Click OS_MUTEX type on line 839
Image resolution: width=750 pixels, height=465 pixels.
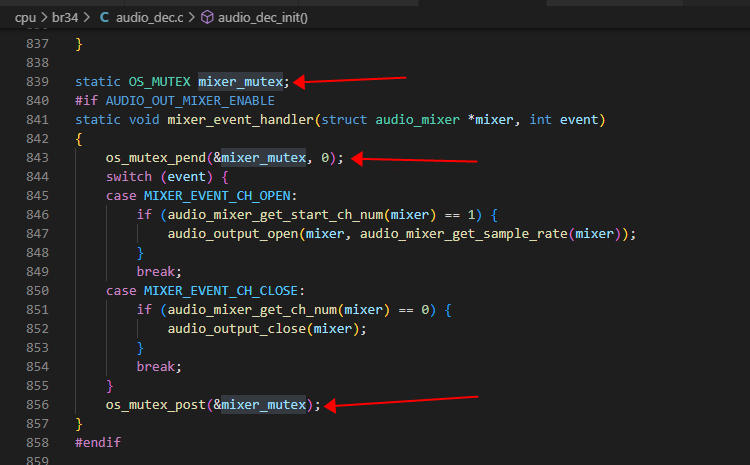159,82
